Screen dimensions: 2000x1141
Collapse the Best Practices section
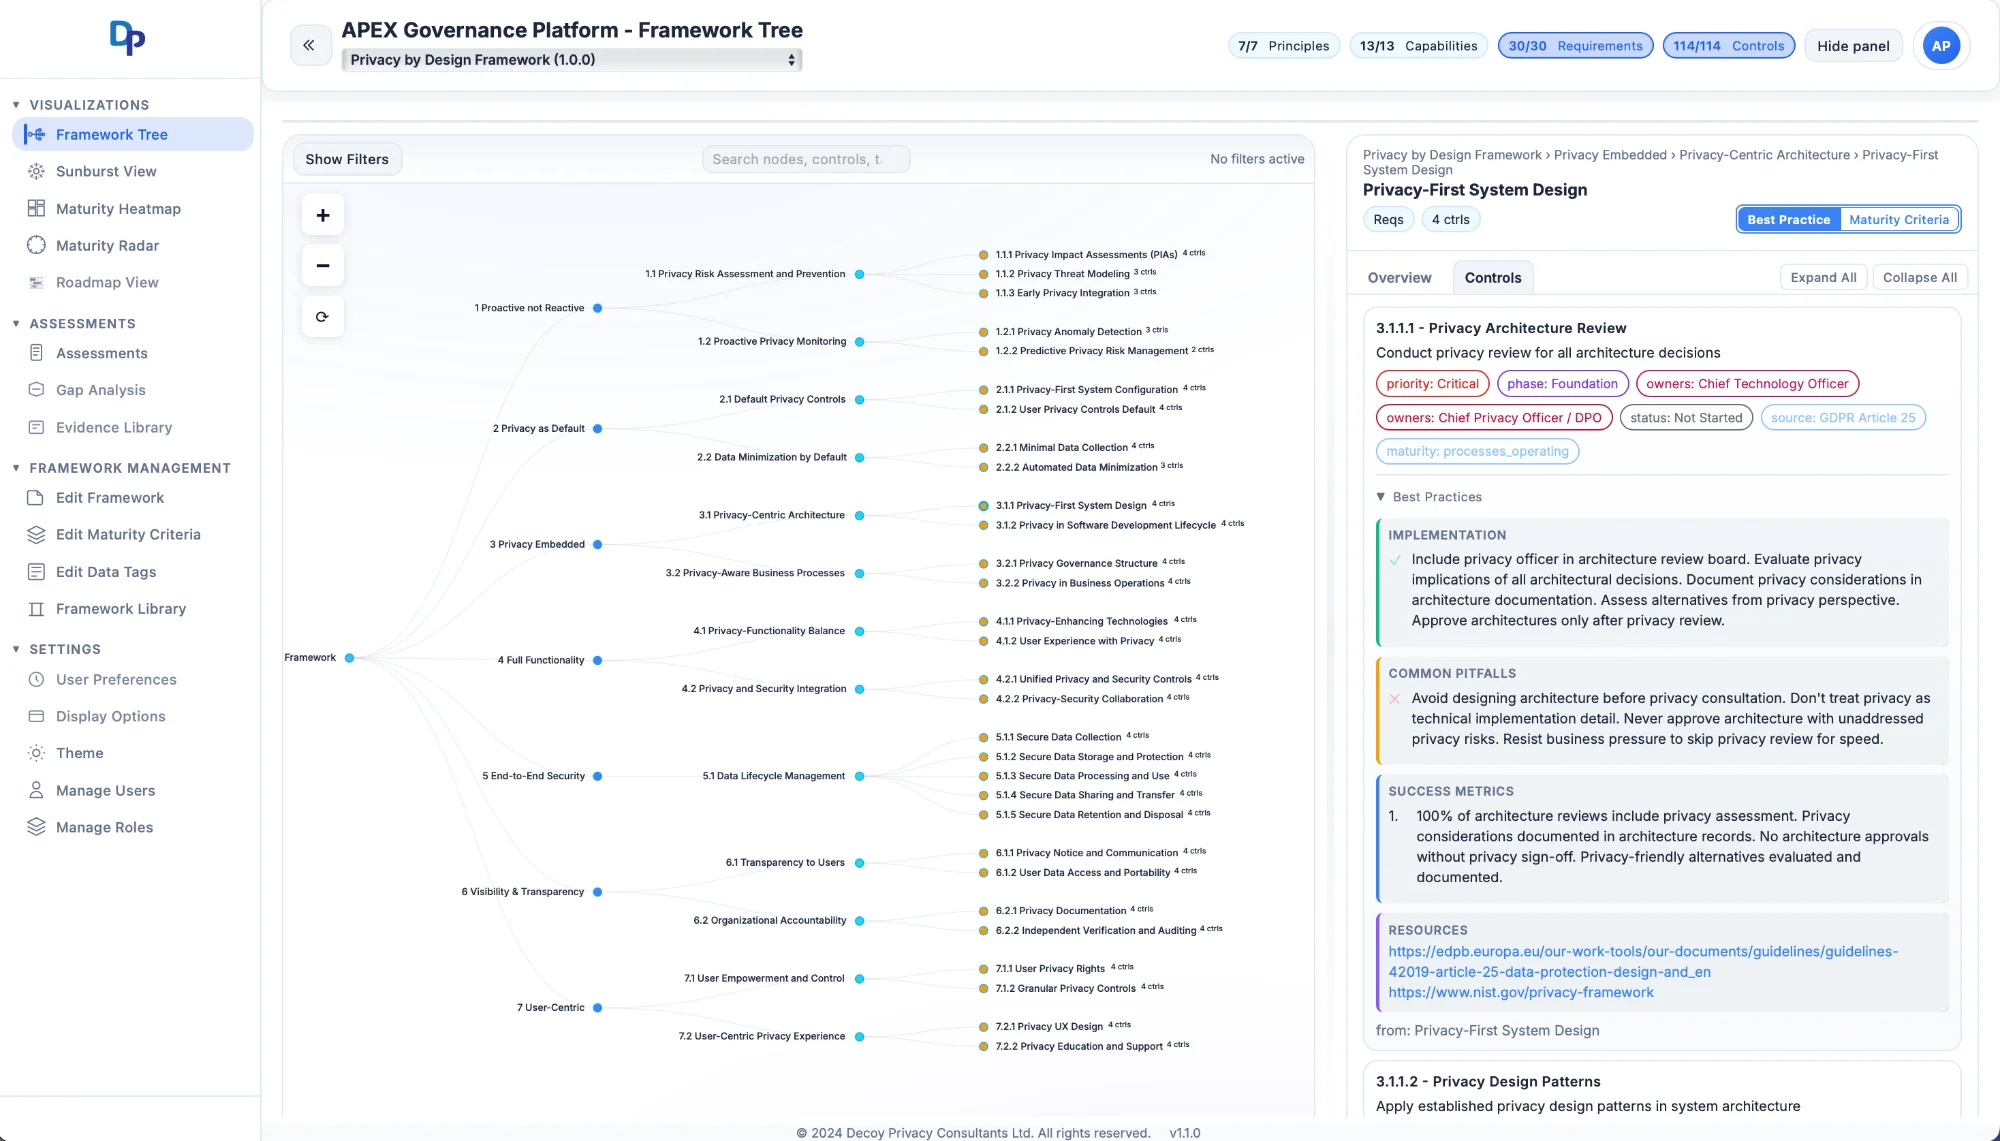1430,496
